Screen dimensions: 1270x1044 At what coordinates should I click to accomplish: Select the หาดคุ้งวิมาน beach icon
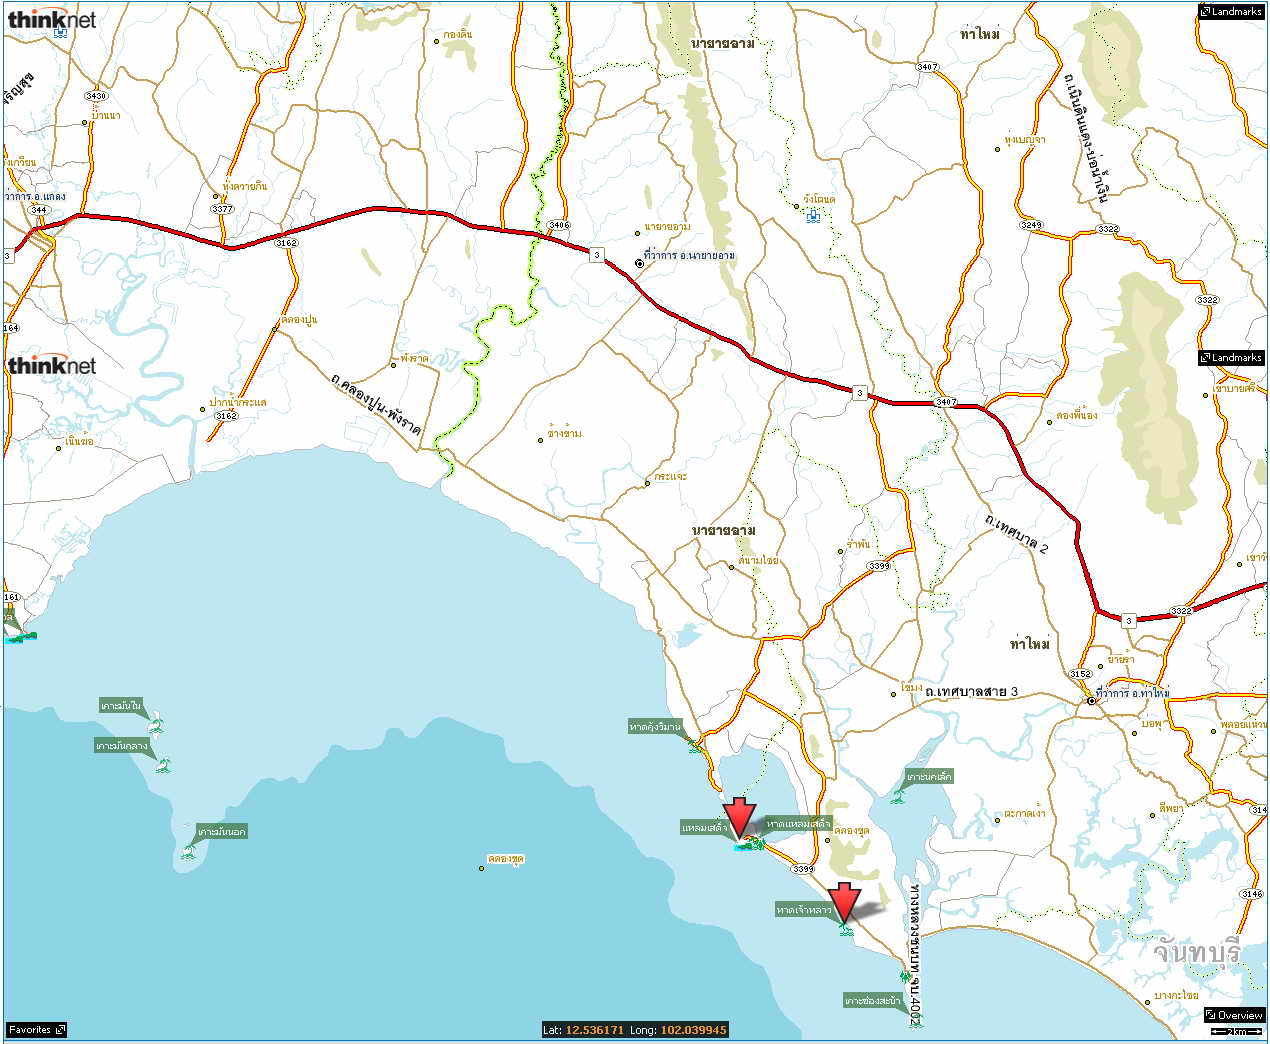tap(694, 745)
